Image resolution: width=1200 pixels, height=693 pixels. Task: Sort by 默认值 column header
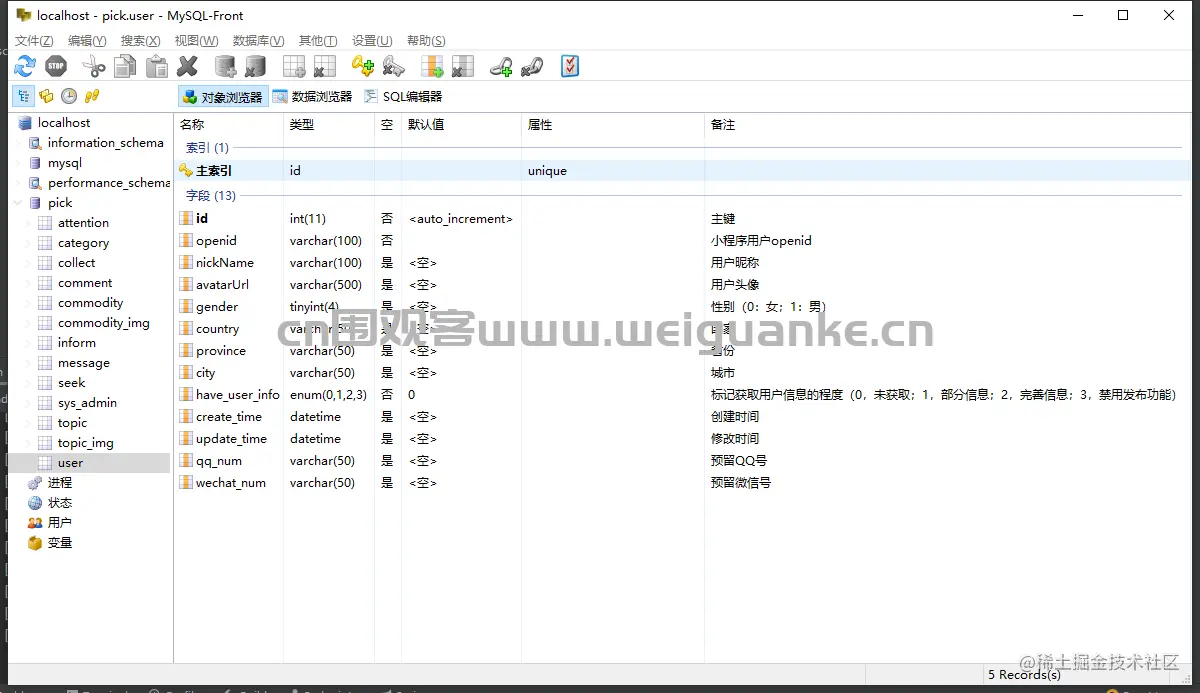[x=462, y=125]
